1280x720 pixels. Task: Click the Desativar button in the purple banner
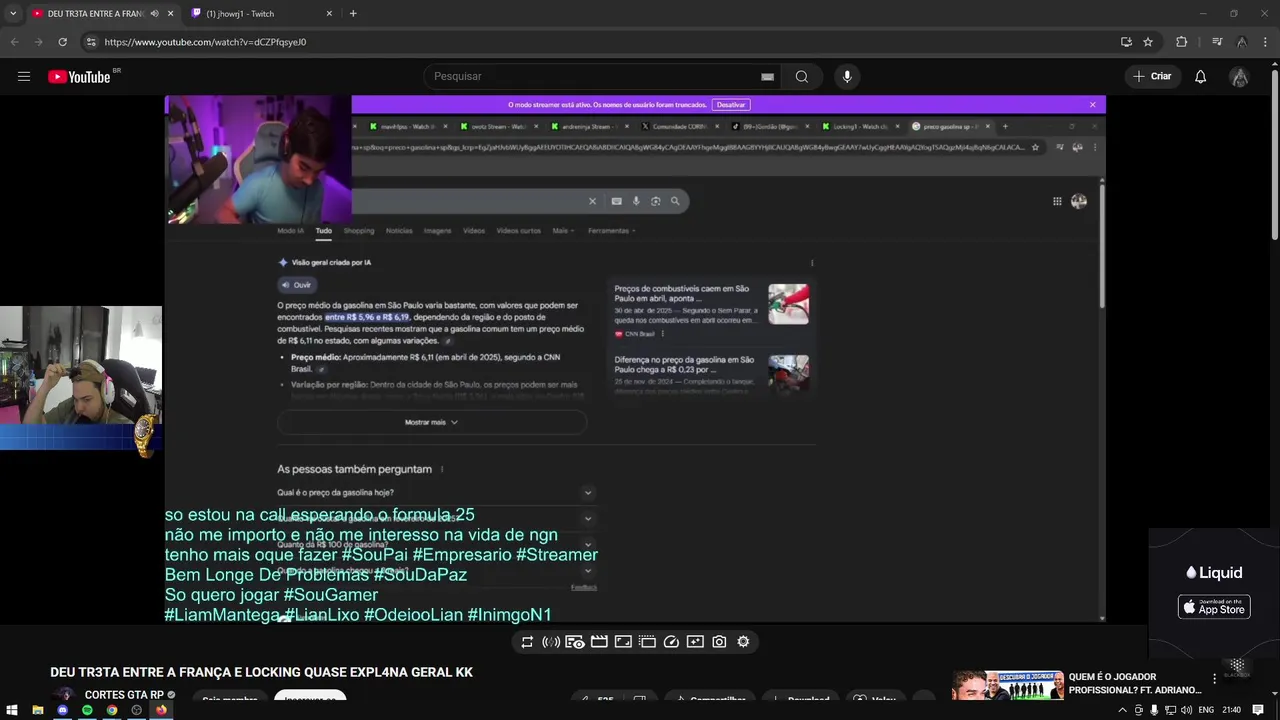click(x=731, y=104)
